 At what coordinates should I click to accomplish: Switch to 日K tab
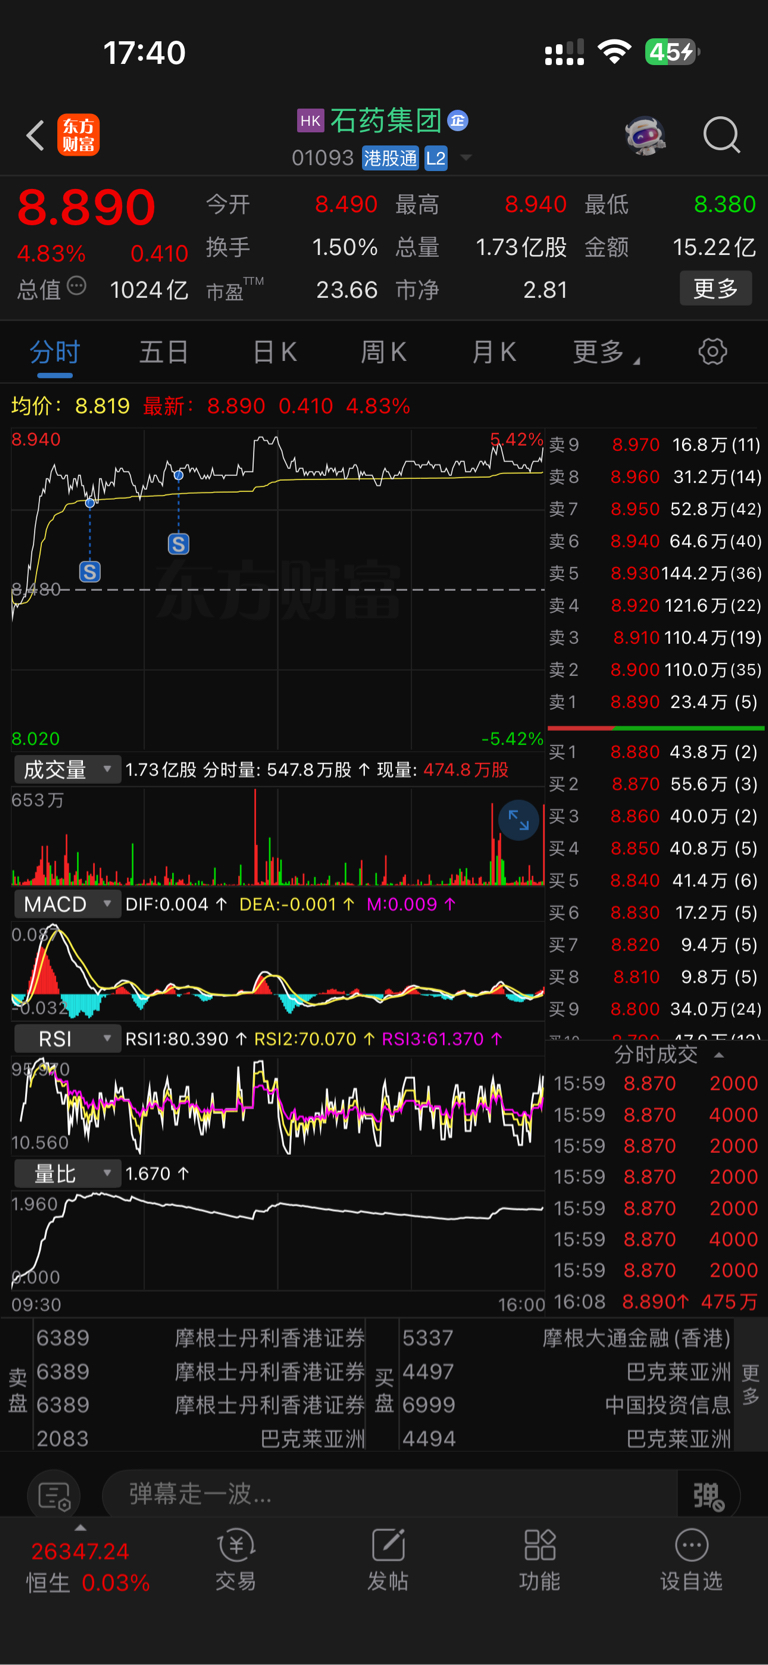point(275,352)
